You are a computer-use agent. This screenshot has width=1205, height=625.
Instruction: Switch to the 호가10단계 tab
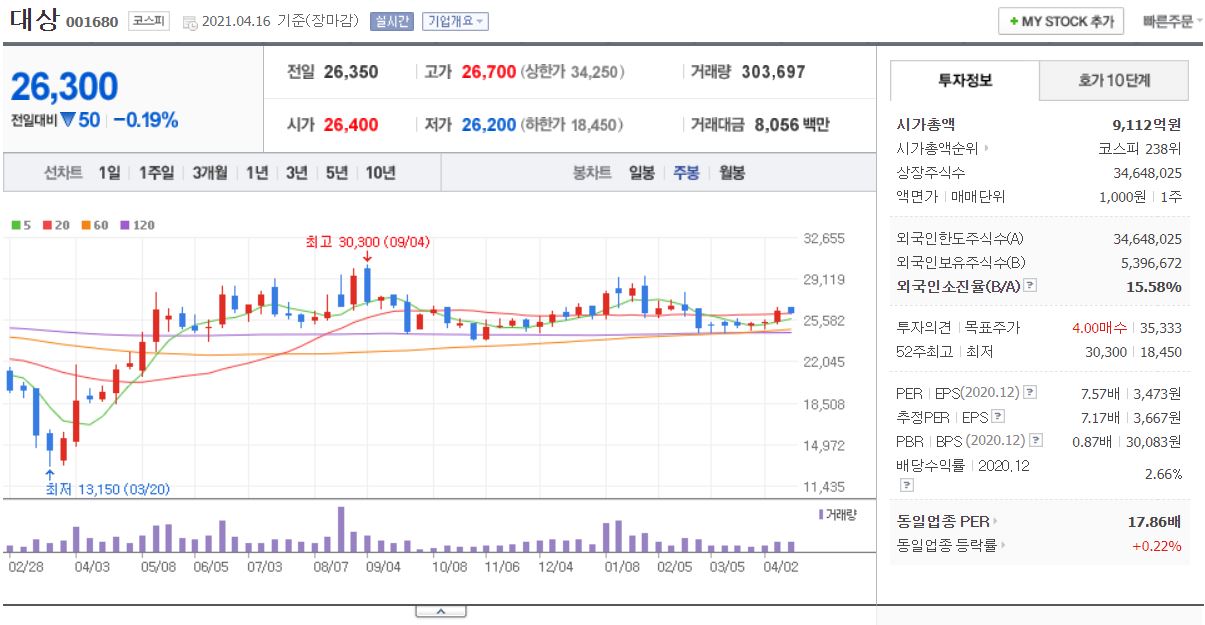tap(1114, 80)
